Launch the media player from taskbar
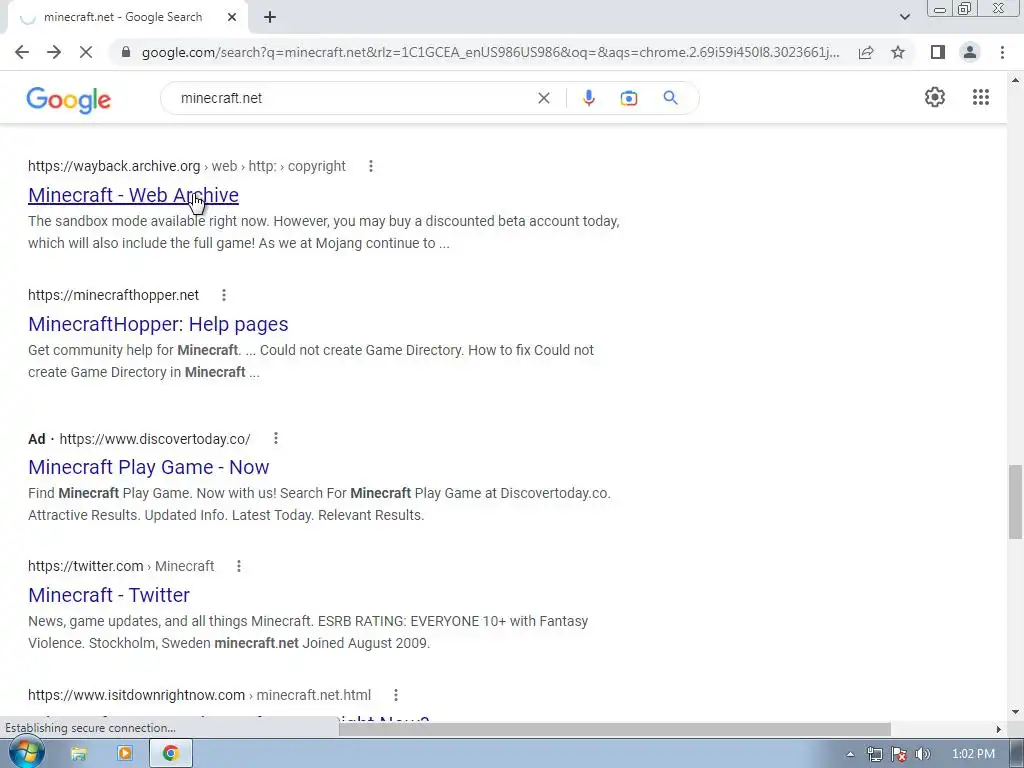This screenshot has width=1024, height=768. [124, 754]
